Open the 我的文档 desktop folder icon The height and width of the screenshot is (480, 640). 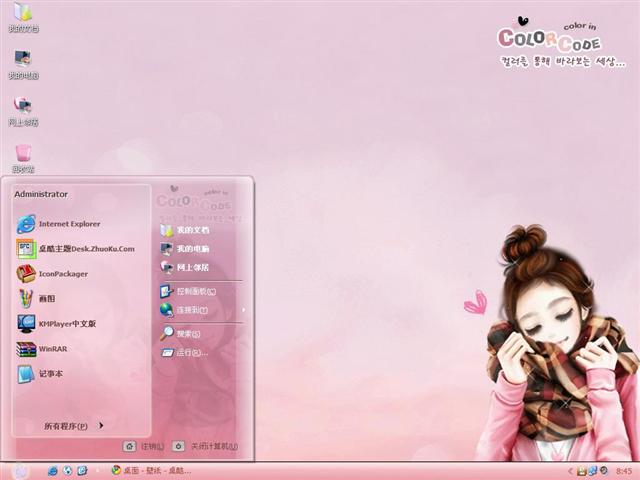coord(23,17)
